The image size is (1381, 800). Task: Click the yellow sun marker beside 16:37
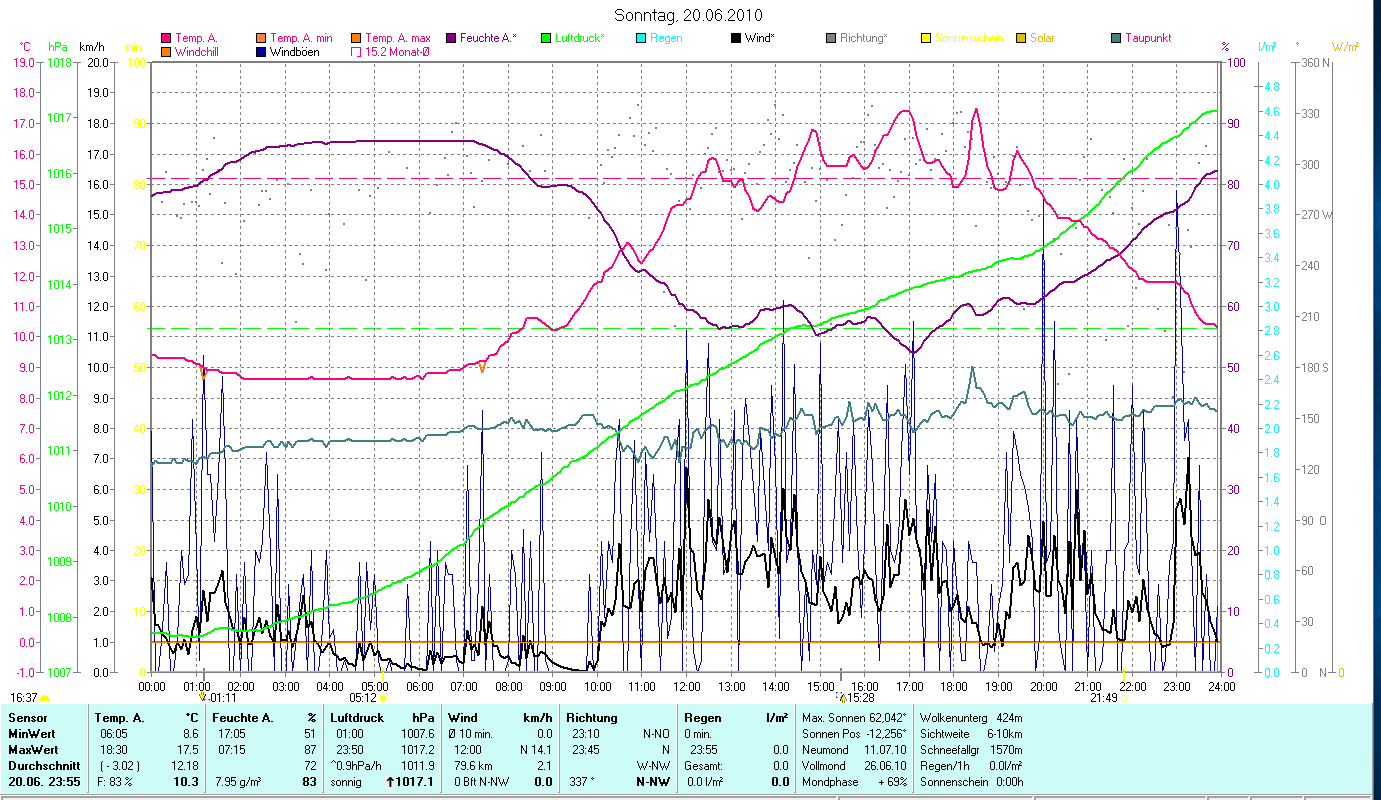pos(45,699)
